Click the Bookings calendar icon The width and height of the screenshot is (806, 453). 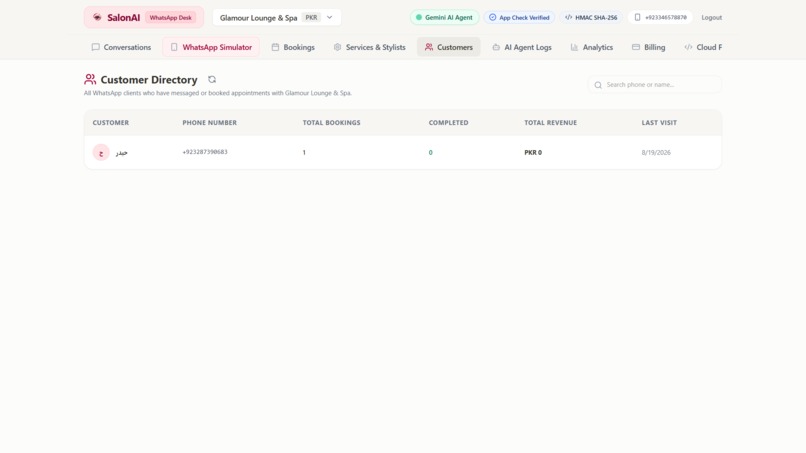[276, 47]
